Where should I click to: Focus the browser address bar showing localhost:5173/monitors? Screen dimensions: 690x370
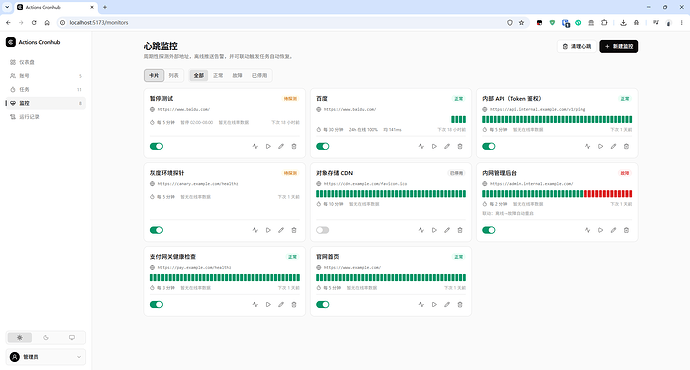(282, 22)
